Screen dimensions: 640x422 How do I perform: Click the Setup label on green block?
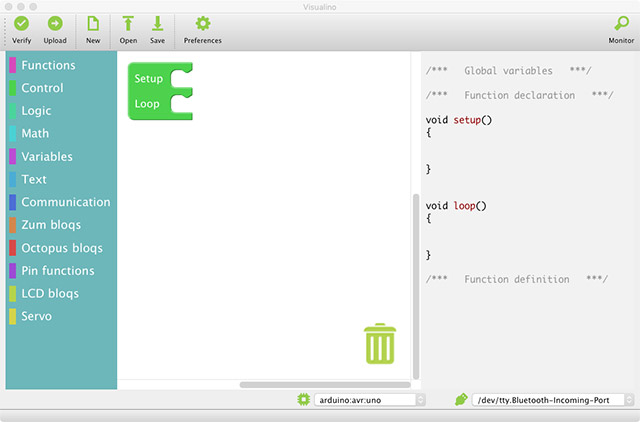pyautogui.click(x=149, y=78)
